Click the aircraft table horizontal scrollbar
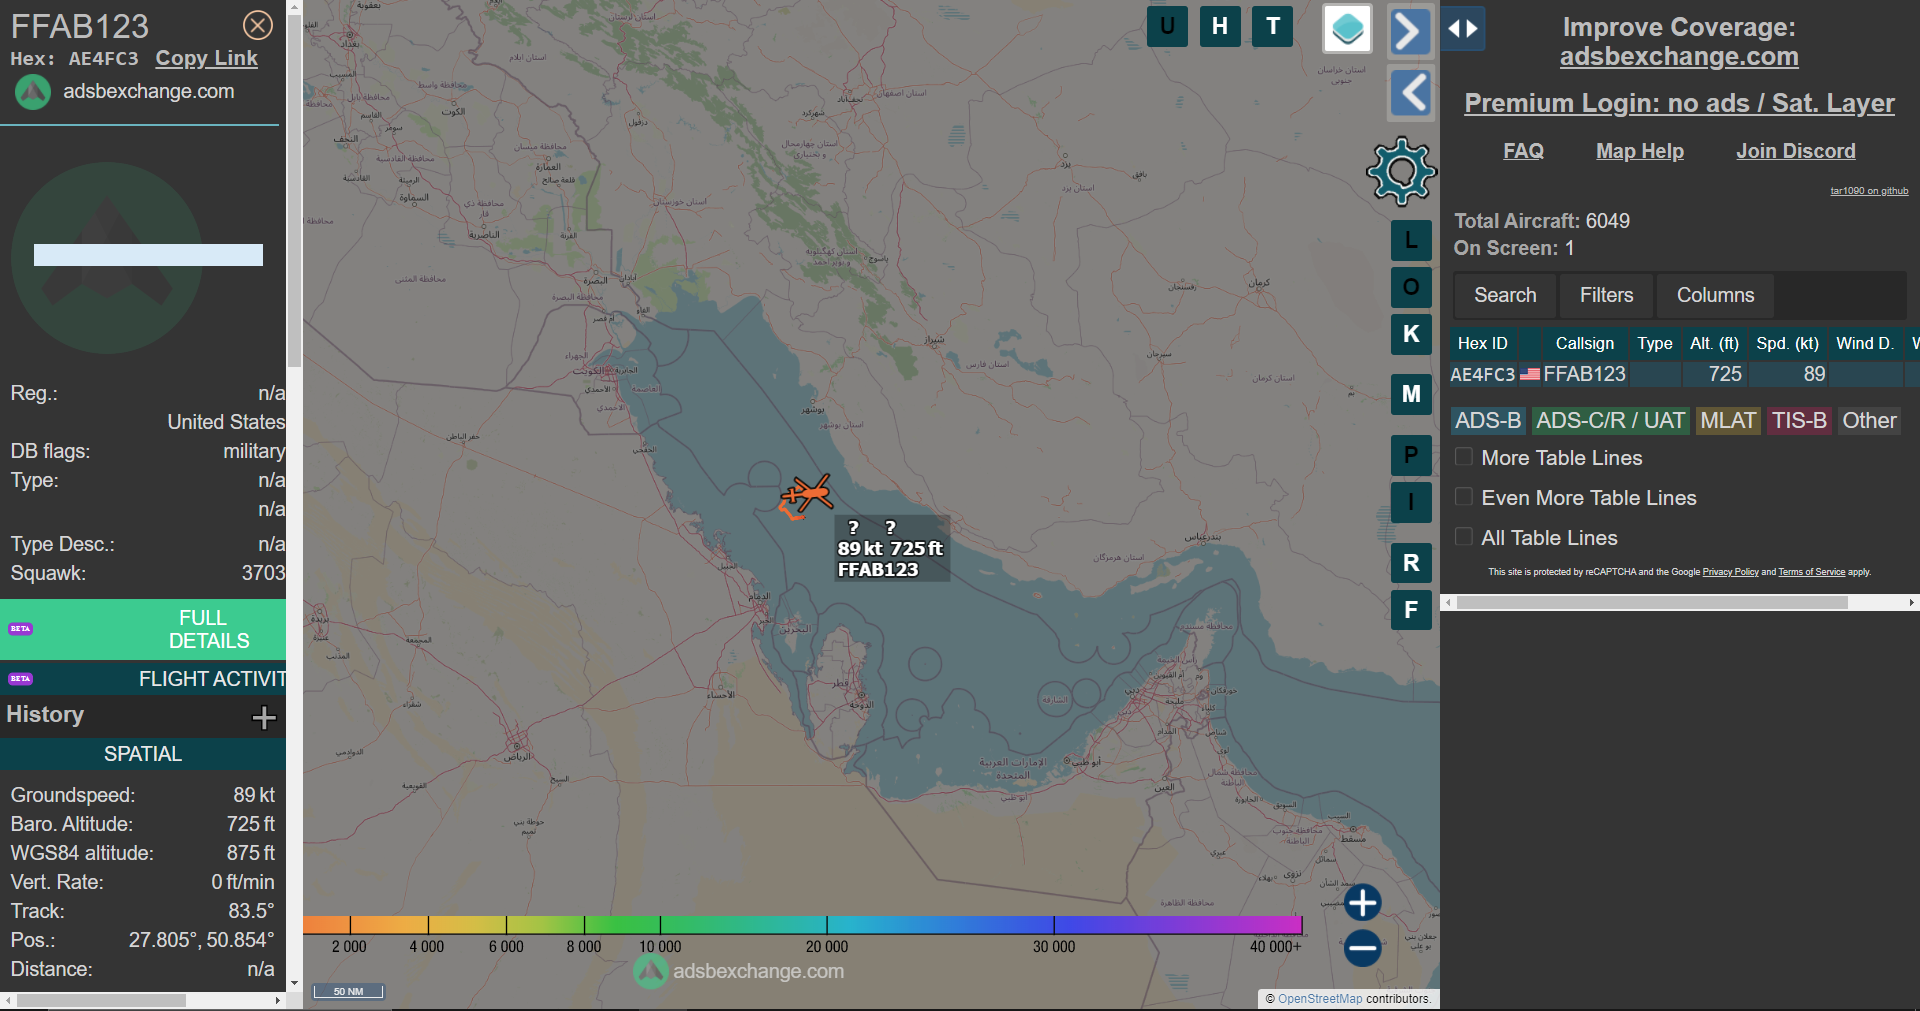 pyautogui.click(x=1652, y=603)
